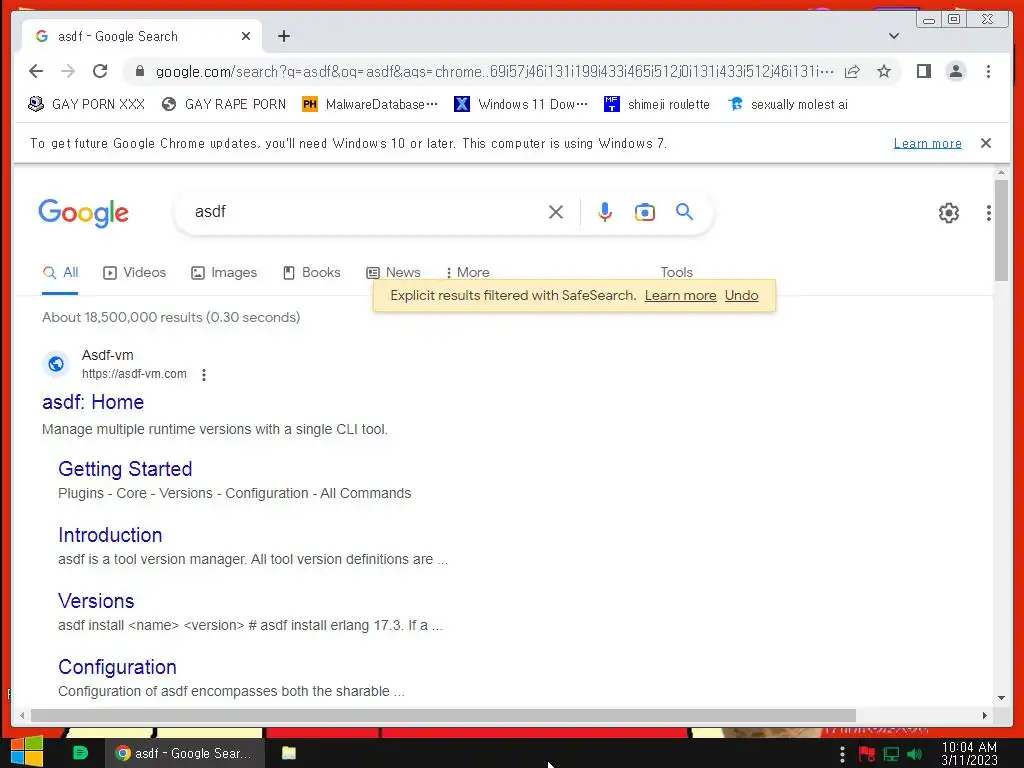Focus the Google search box containing asdf
This screenshot has height=768, width=1024.
366,212
